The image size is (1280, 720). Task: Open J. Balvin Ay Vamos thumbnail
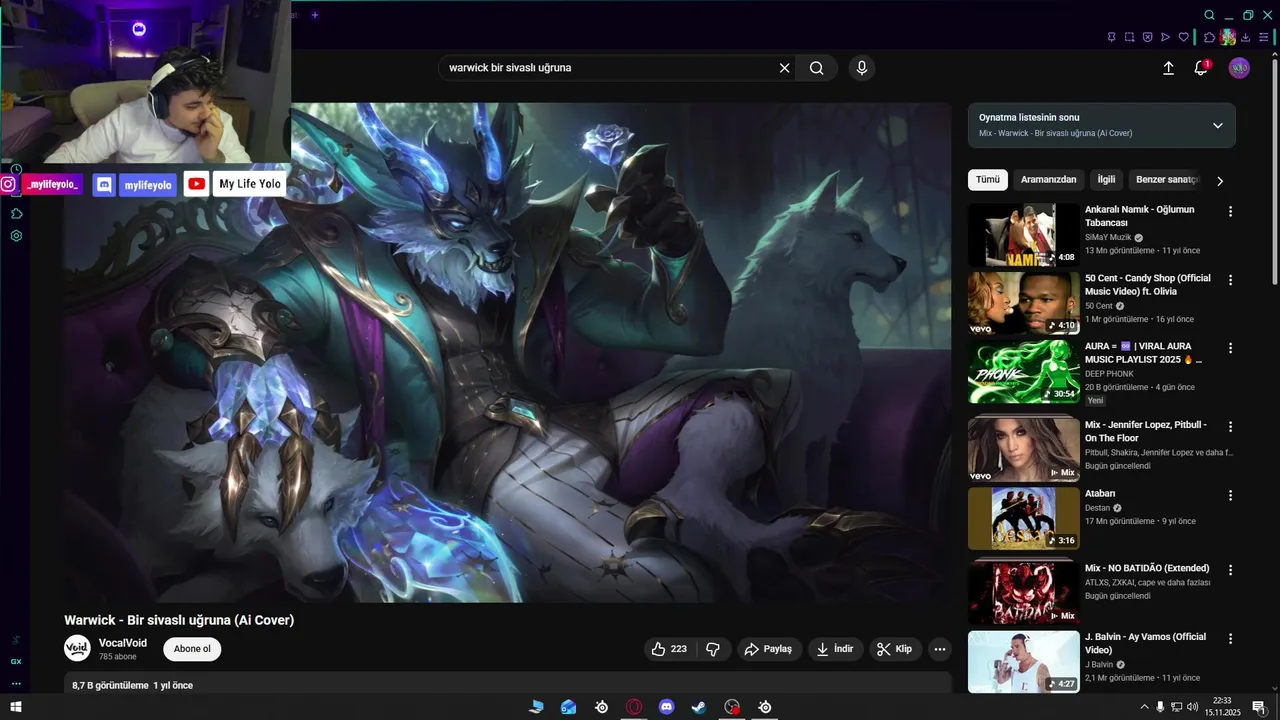[1024, 661]
